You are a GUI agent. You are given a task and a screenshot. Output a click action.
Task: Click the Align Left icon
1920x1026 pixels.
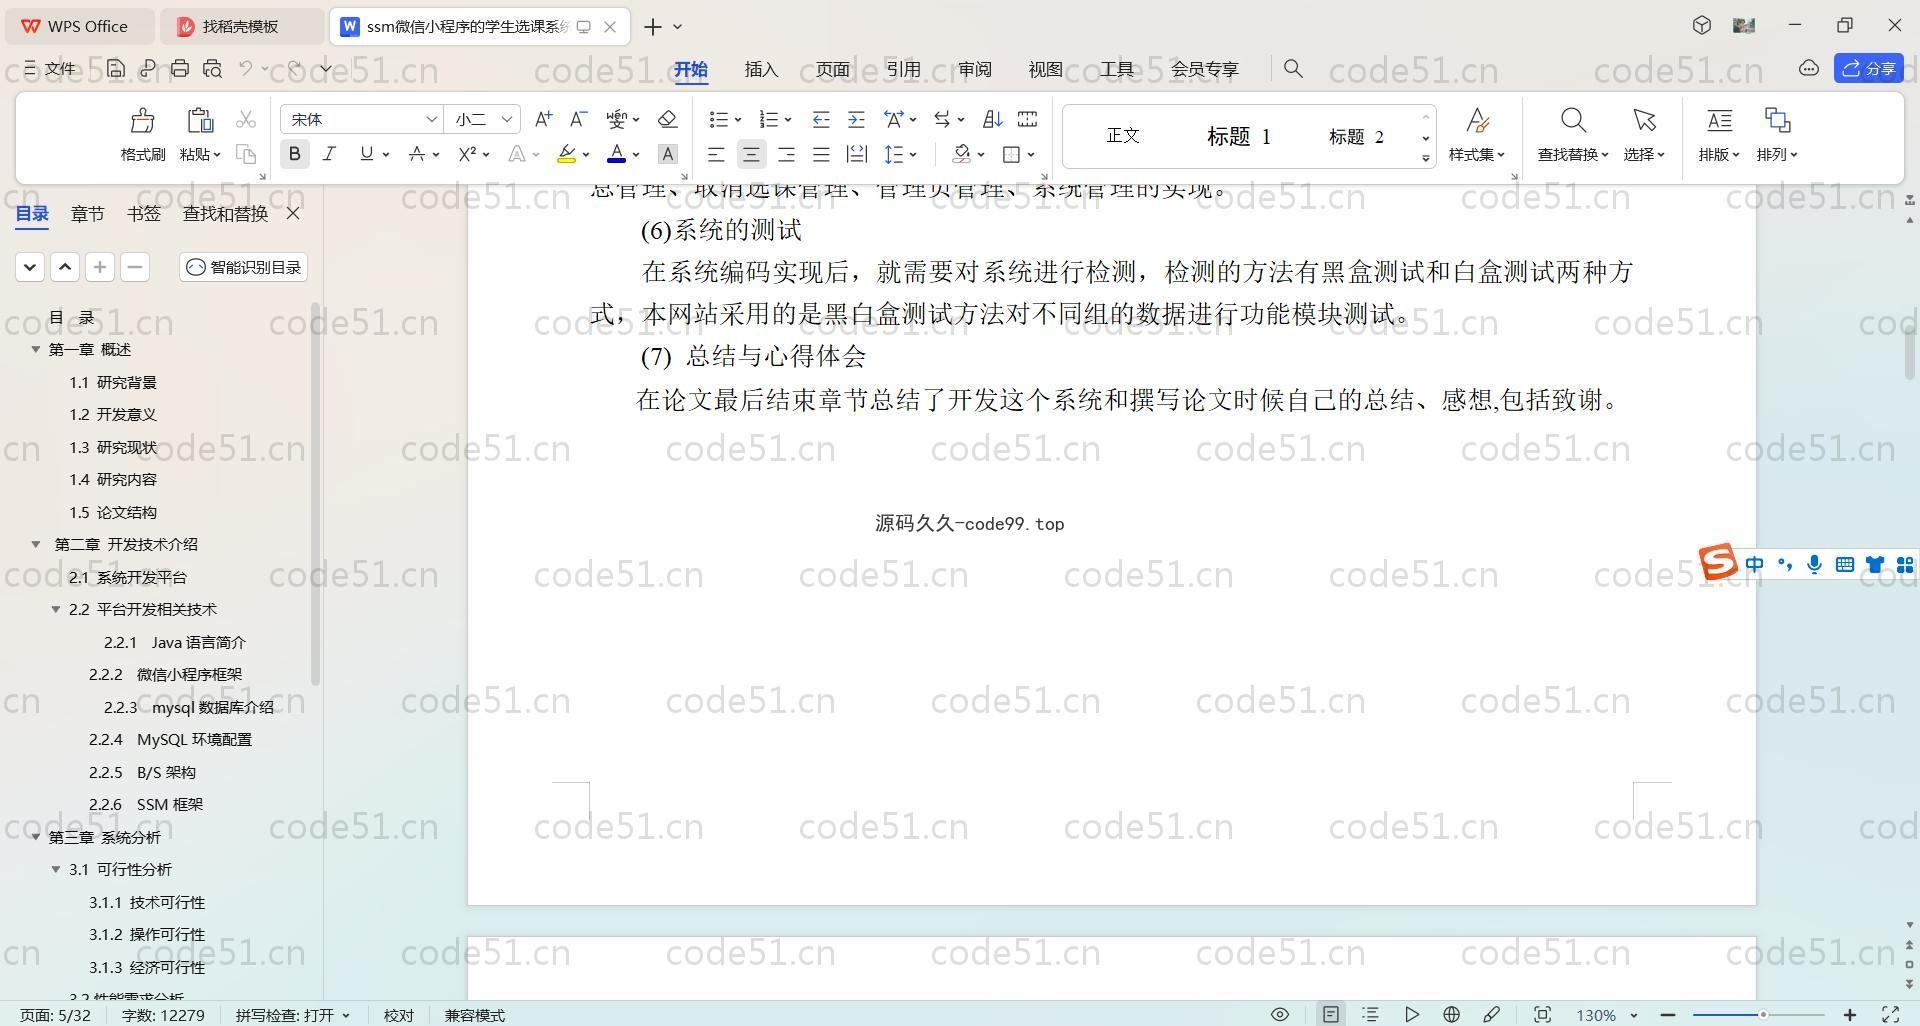[x=716, y=154]
